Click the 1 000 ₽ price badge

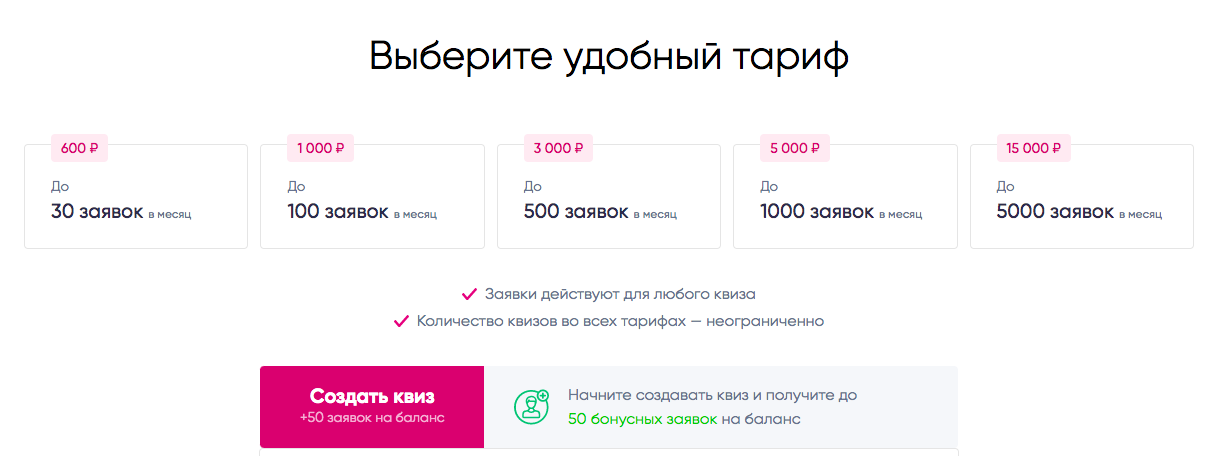320,148
